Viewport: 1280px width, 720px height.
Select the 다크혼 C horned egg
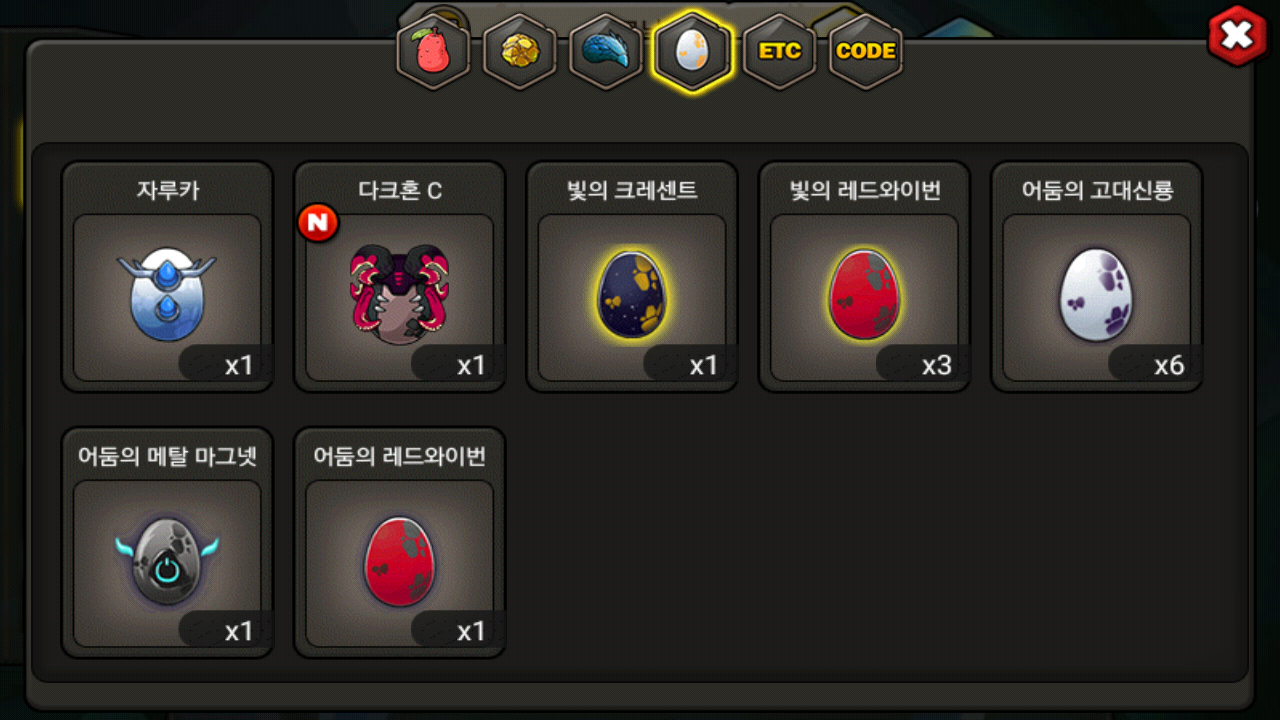399,295
